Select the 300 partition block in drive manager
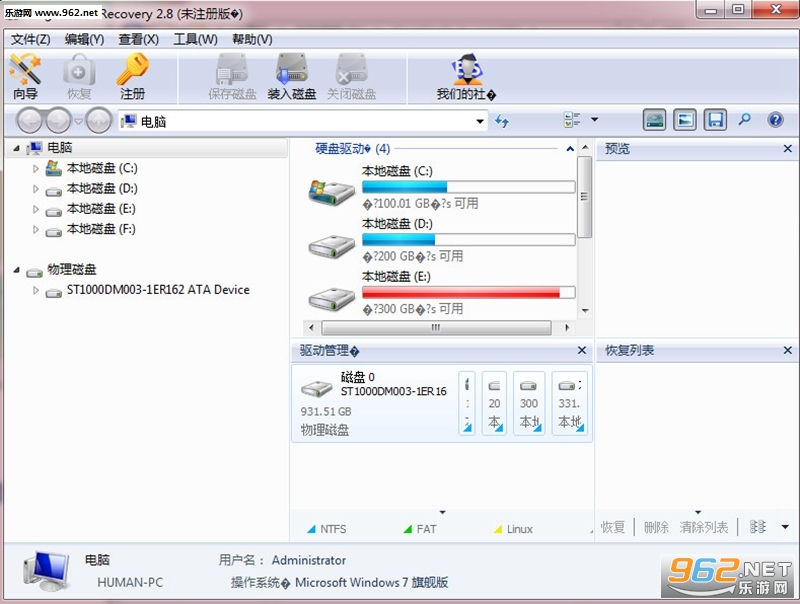 [x=529, y=403]
